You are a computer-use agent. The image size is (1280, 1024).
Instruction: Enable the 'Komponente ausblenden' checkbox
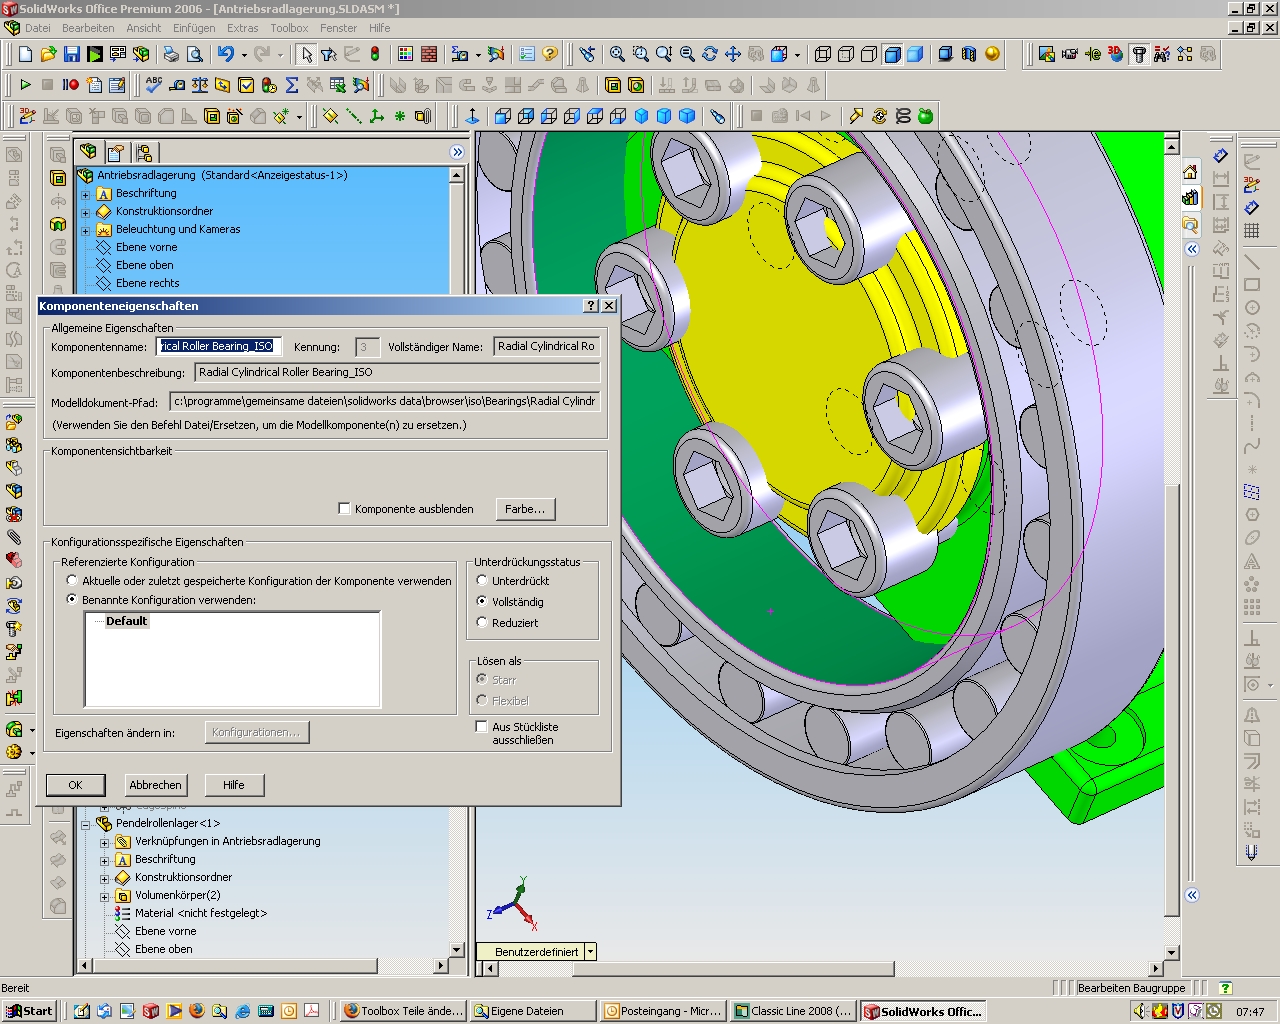point(345,509)
